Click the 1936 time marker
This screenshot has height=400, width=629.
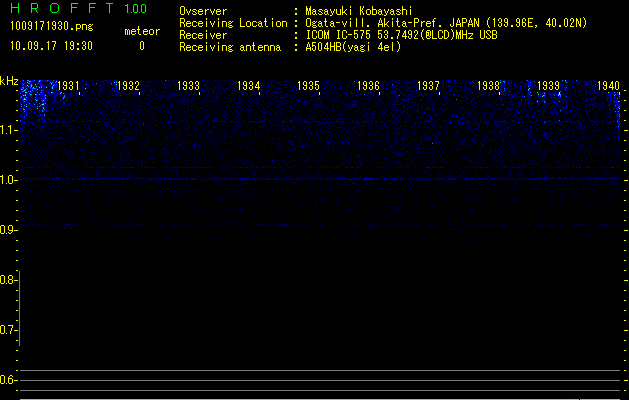369,86
